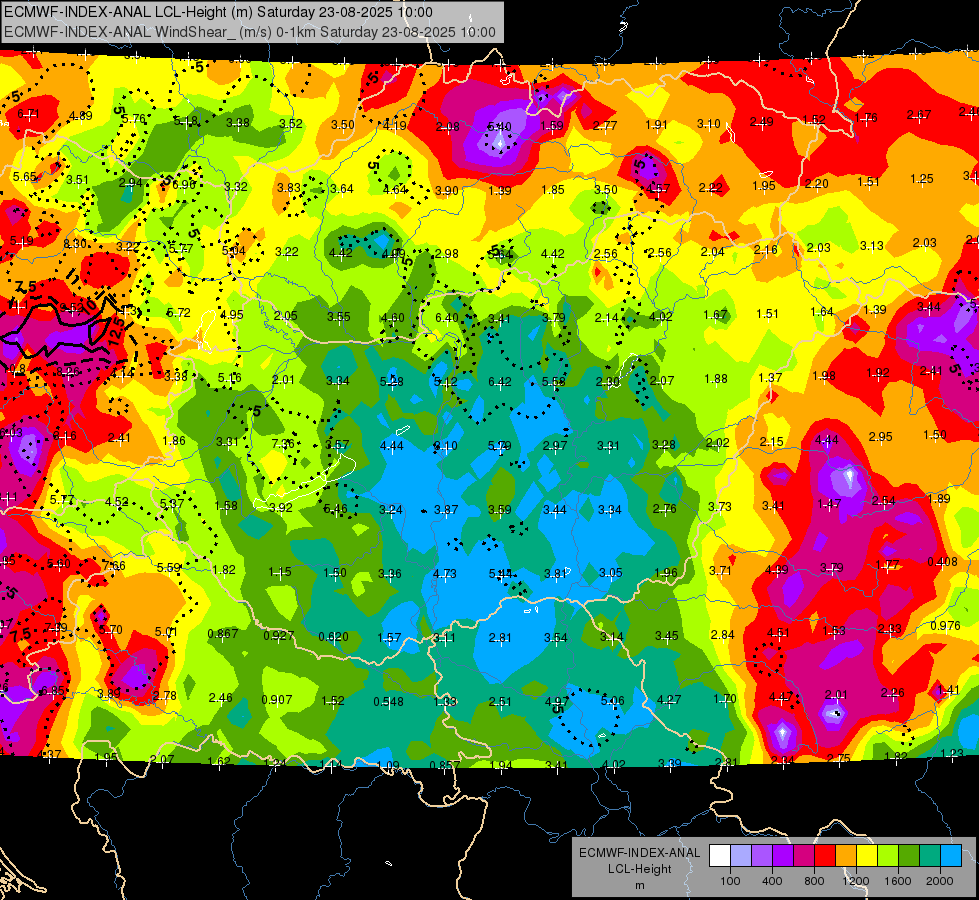This screenshot has height=900, width=979.
Task: Click the teal legend swatch
Action: 930,856
